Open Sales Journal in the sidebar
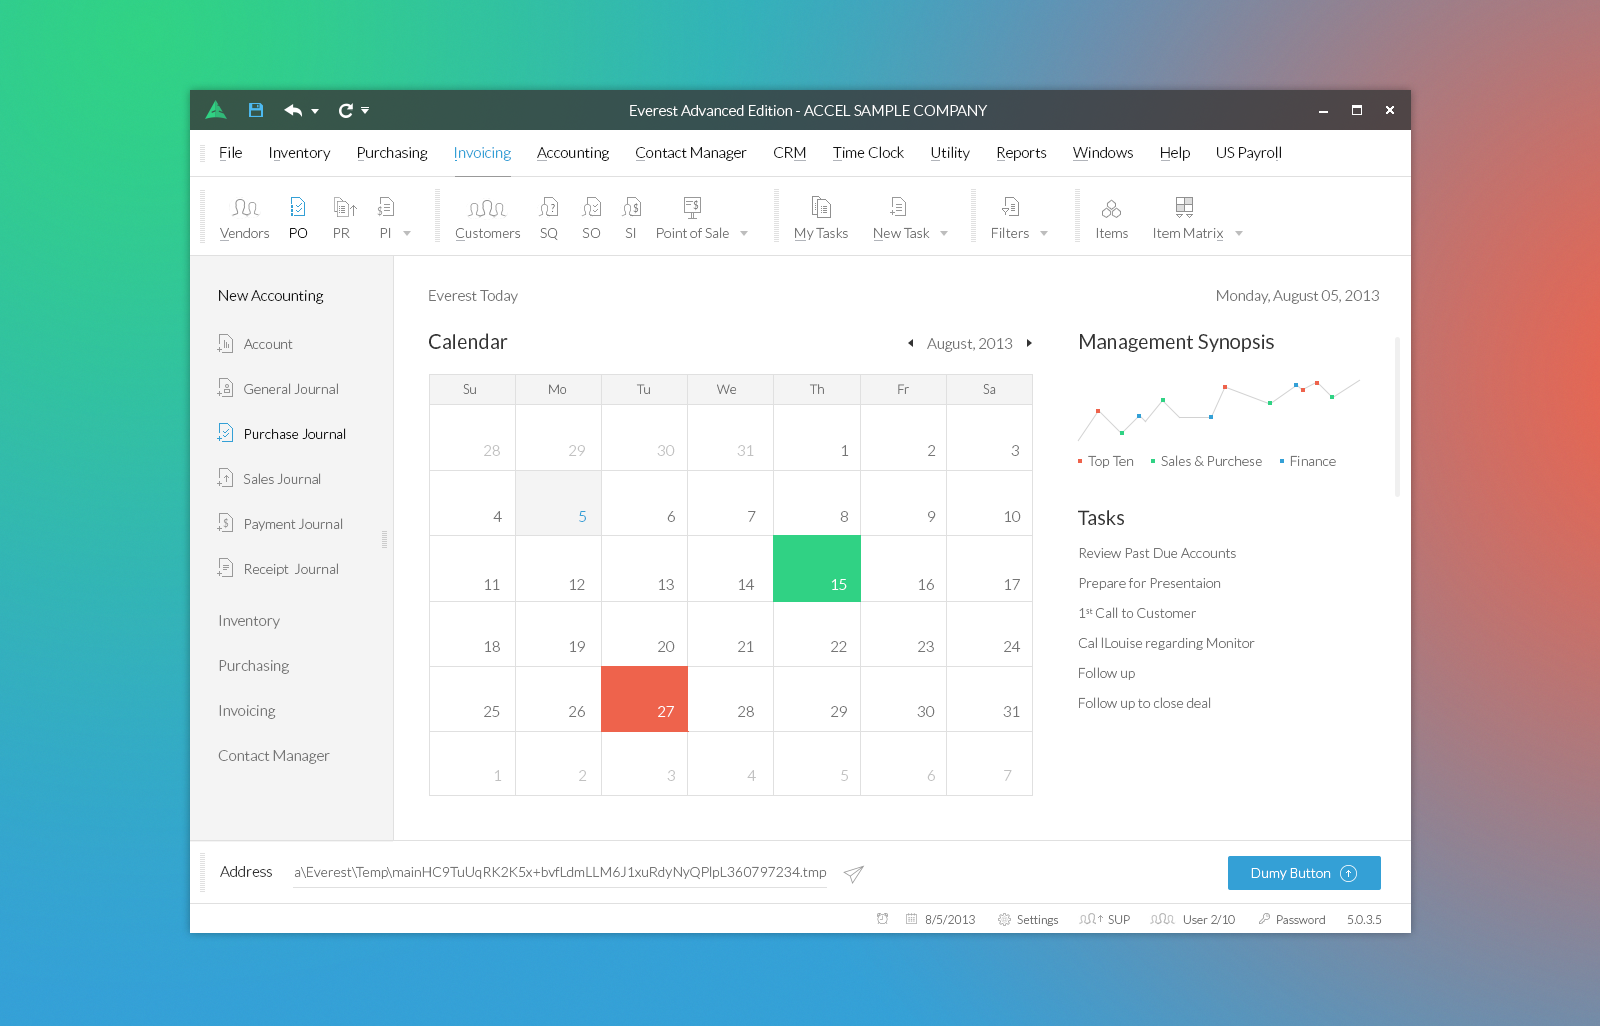 coord(270,479)
